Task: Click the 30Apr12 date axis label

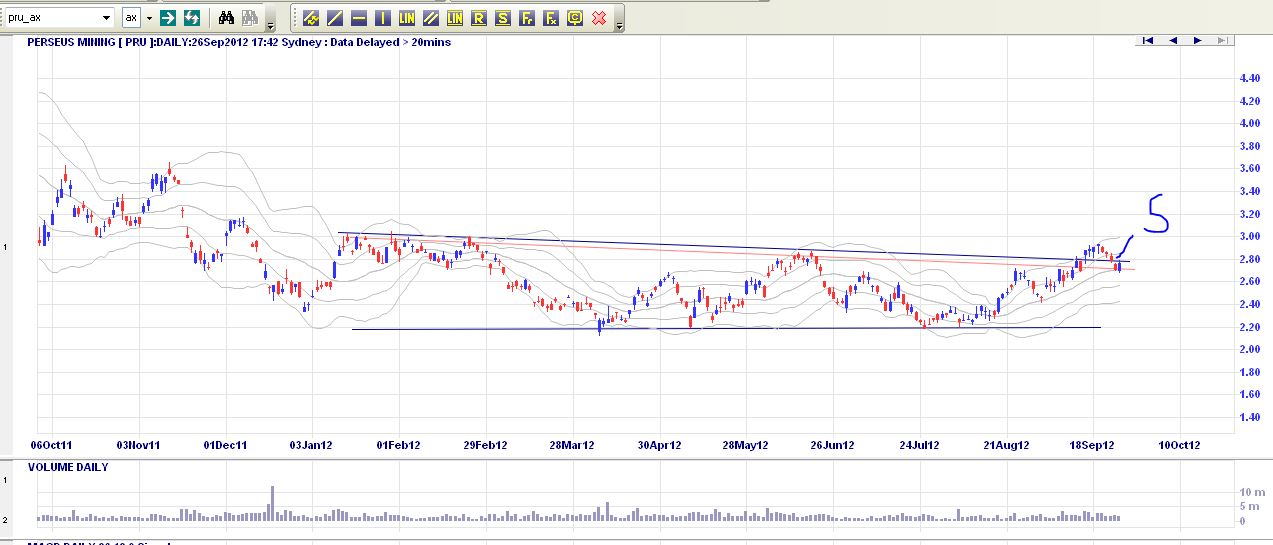Action: 661,444
